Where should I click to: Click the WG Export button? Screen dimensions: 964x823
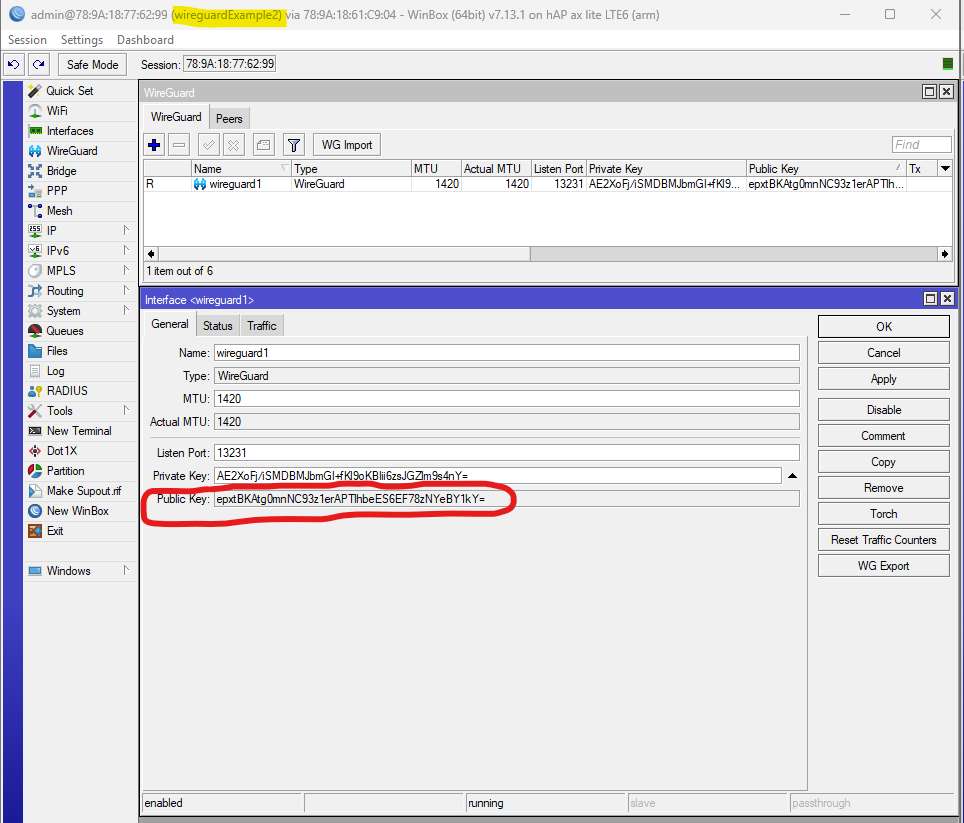pyautogui.click(x=883, y=565)
